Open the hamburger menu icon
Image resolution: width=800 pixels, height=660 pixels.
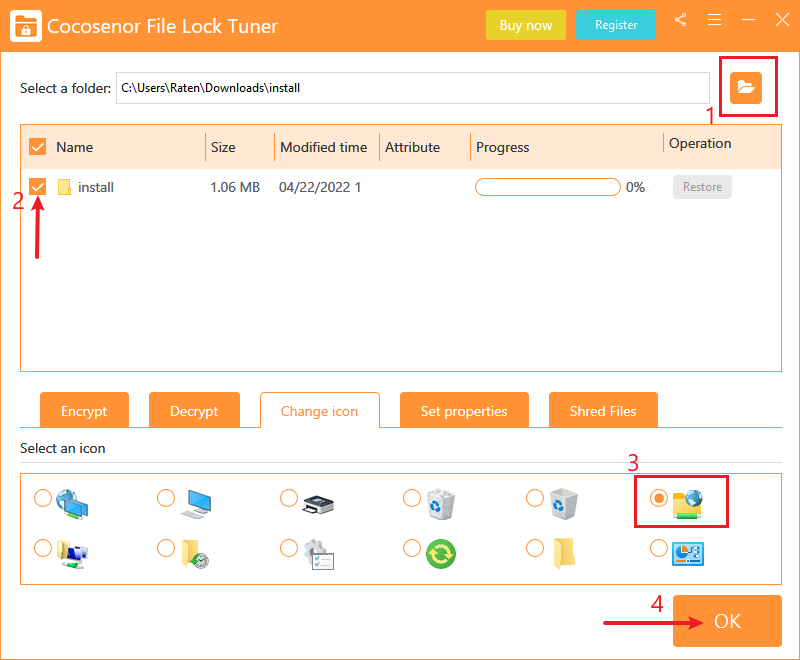click(x=714, y=20)
